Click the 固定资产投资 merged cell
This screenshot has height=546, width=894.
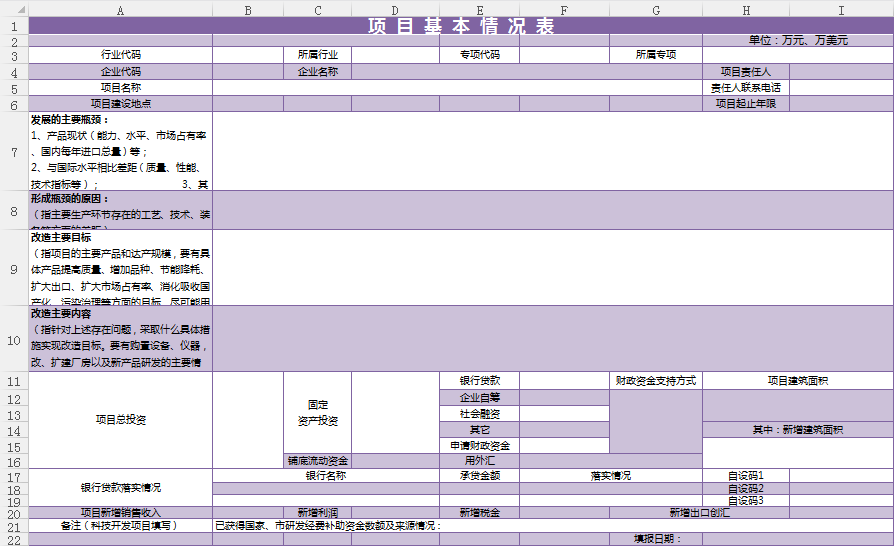[x=317, y=412]
